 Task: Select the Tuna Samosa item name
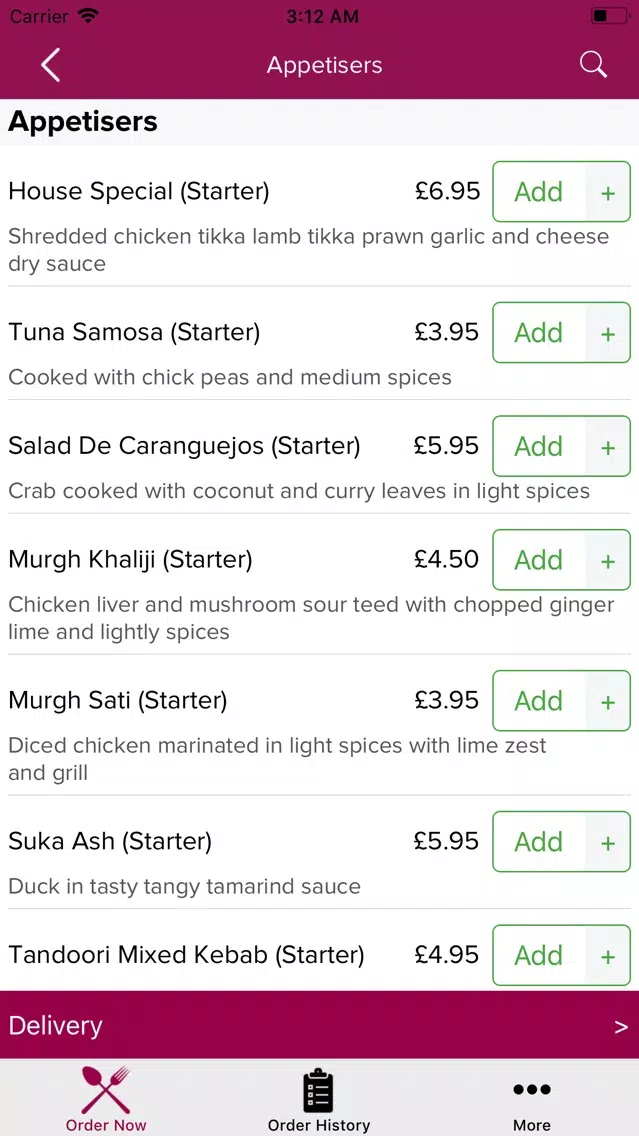(134, 333)
